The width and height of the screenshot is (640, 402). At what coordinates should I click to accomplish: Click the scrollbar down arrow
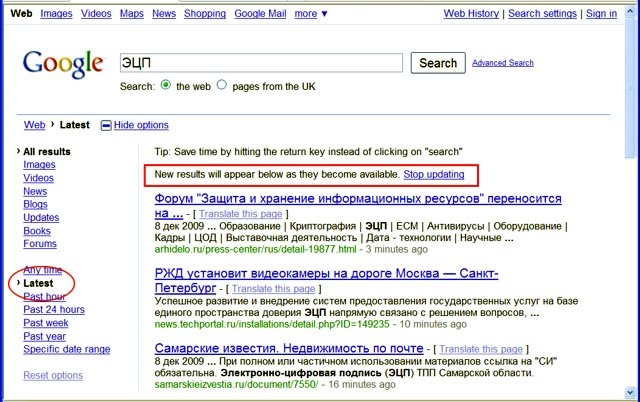(x=630, y=393)
